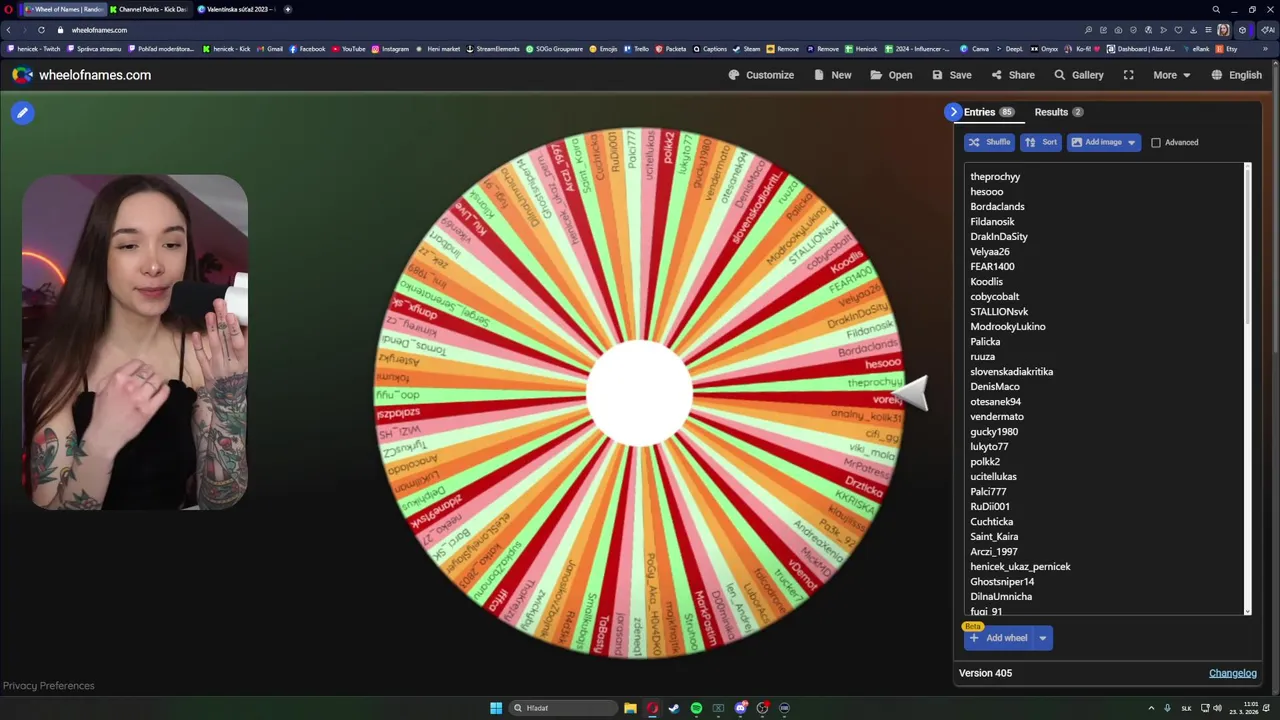Open the Opera profile avatar
This screenshot has width=1280, height=720.
click(x=1223, y=30)
